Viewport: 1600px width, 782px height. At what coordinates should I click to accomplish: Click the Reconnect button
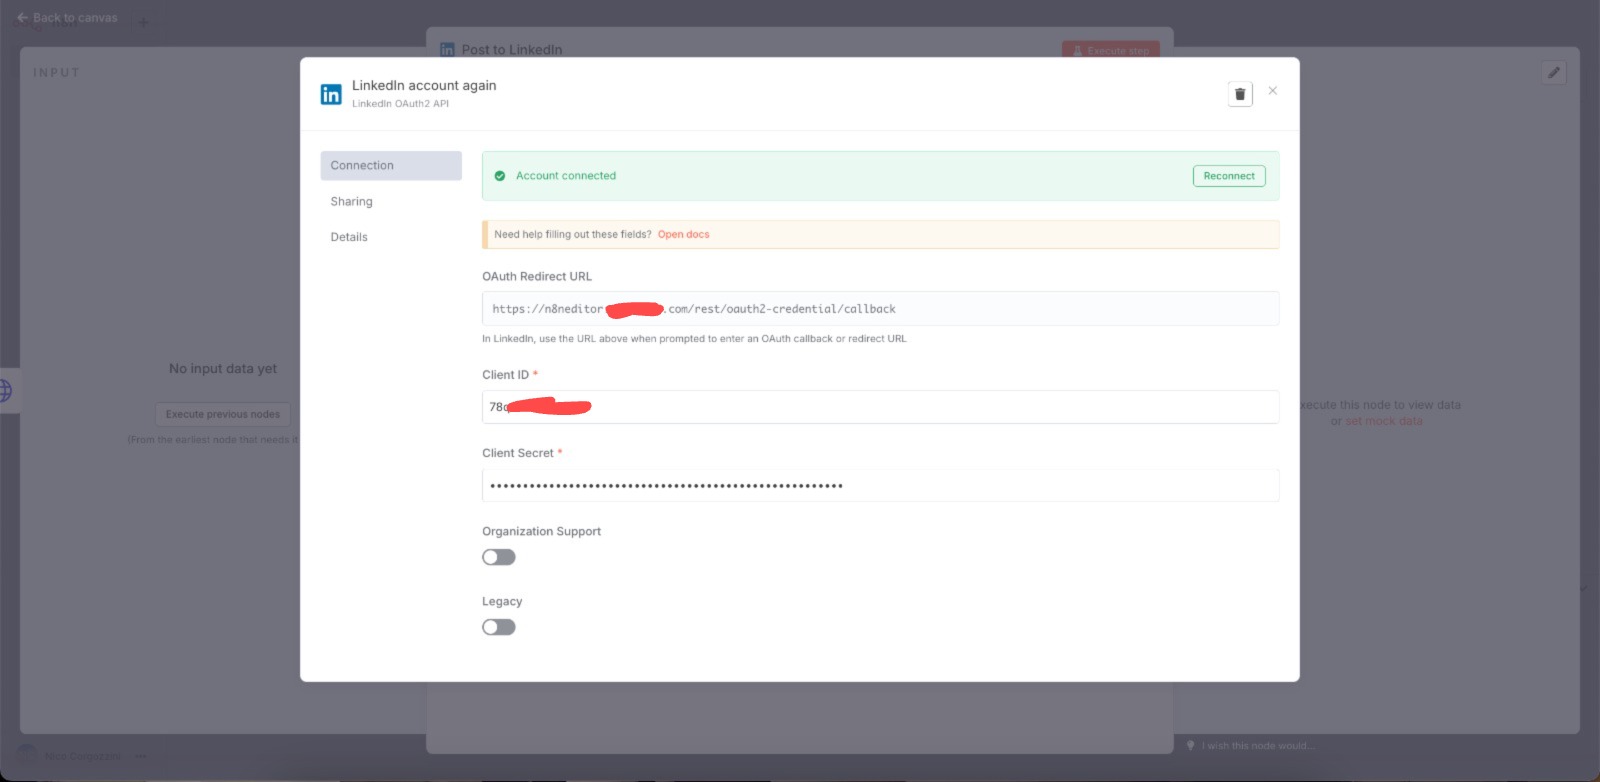click(x=1229, y=176)
